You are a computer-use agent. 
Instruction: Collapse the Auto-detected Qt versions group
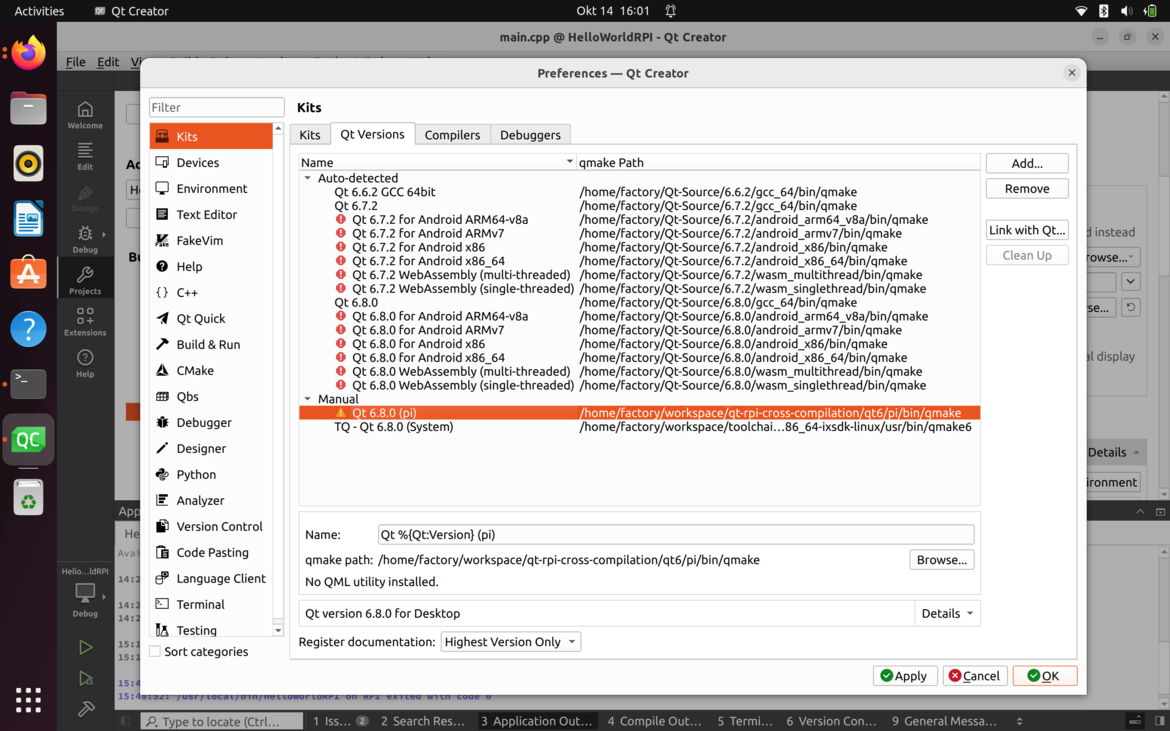pos(307,178)
